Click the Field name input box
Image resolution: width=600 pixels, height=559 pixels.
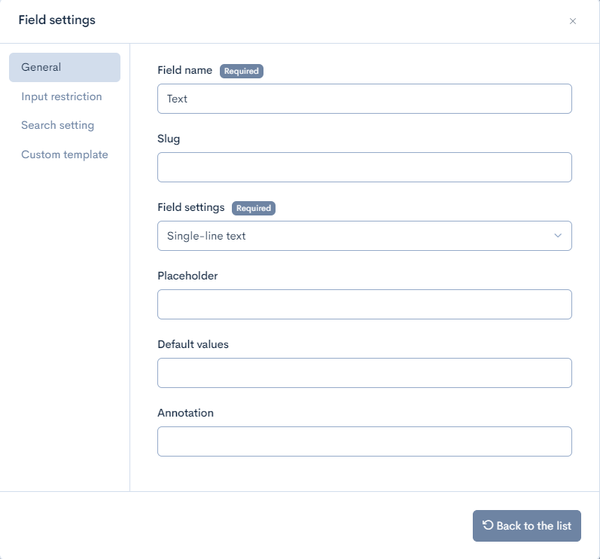pyautogui.click(x=364, y=99)
